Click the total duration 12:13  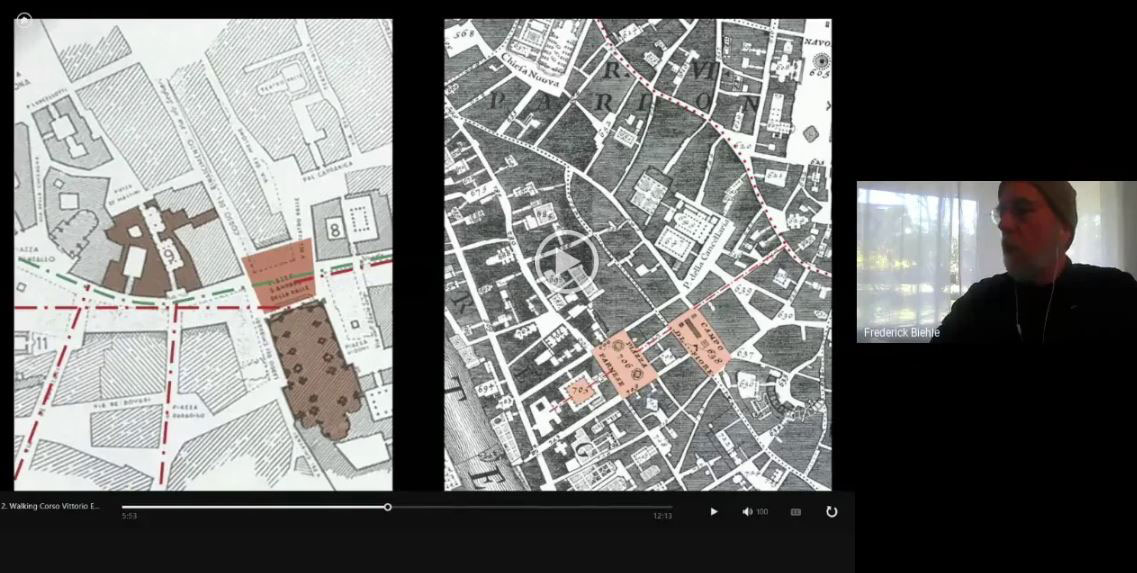[x=662, y=516]
